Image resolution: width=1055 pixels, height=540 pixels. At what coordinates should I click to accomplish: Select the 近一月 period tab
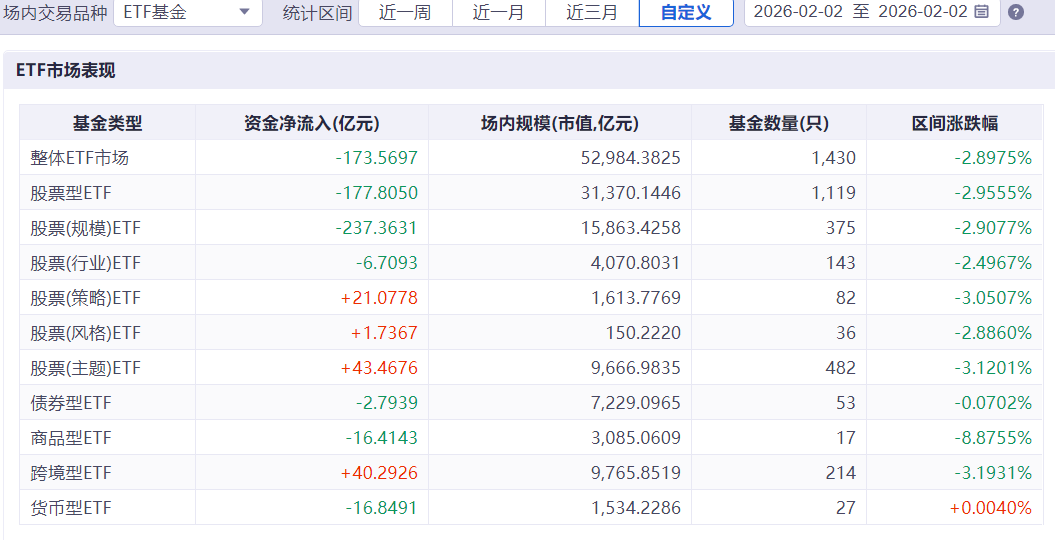tap(499, 12)
